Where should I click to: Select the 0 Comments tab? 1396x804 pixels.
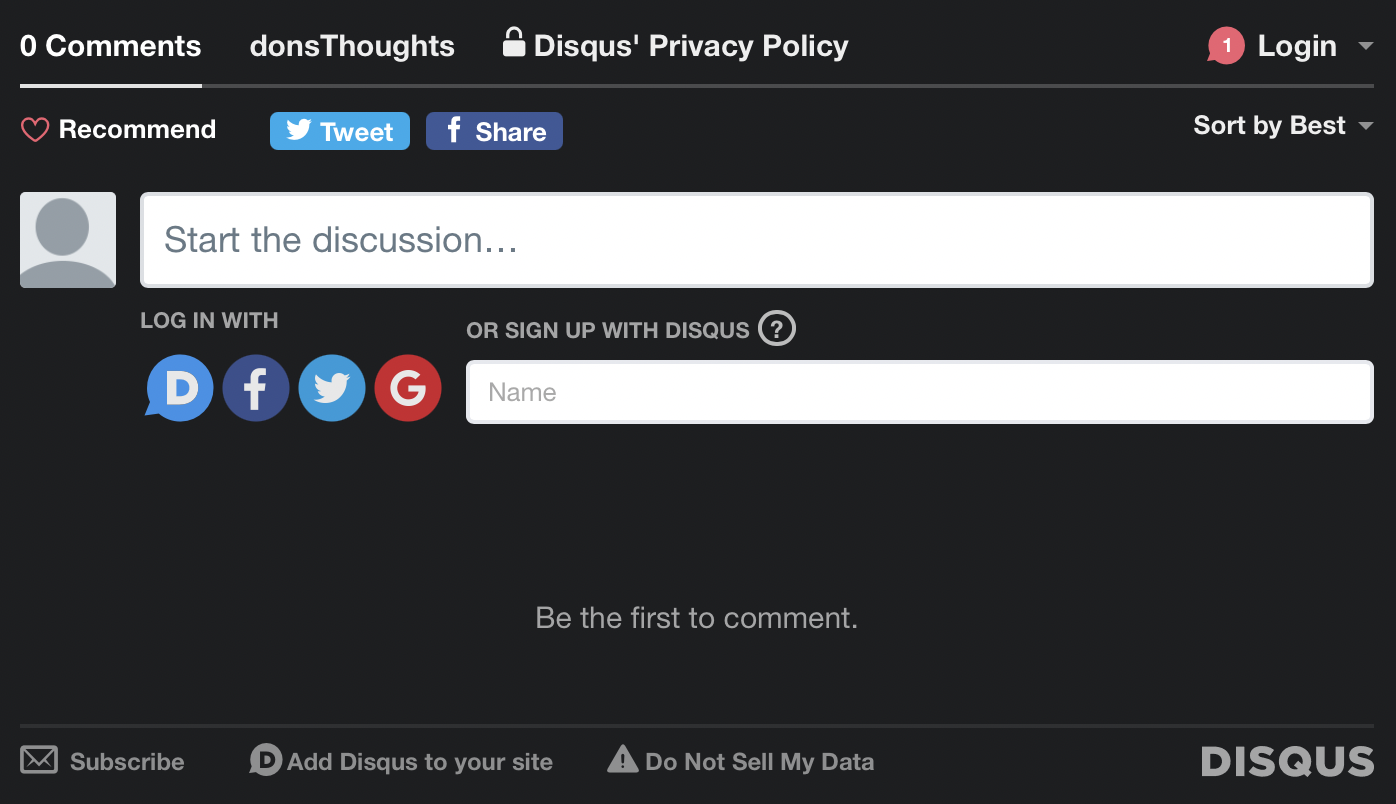coord(111,46)
